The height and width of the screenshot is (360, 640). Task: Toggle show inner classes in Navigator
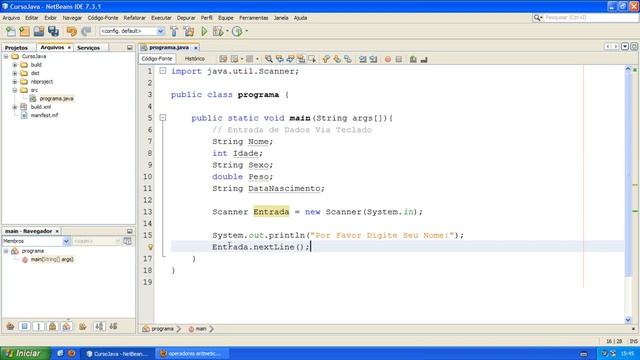(x=67, y=326)
